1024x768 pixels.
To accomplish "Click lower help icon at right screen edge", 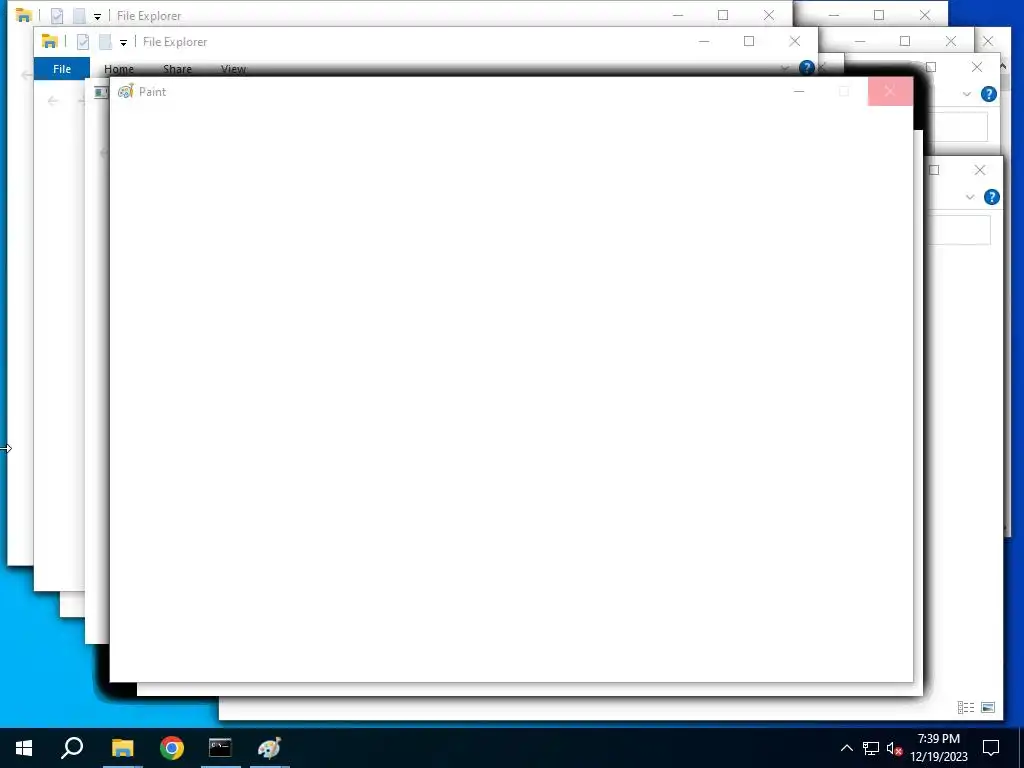I will (991, 197).
